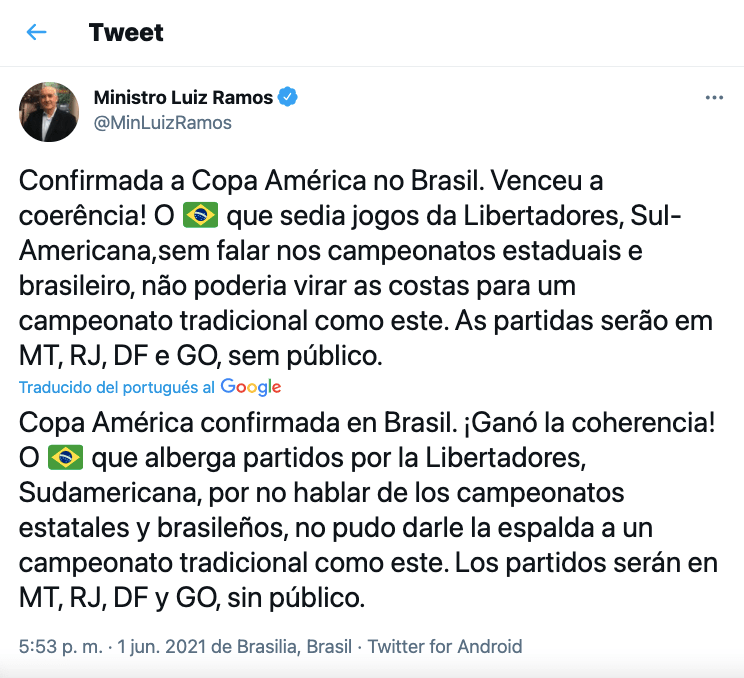Click the 5:53 p. m. timestamp
The height and width of the screenshot is (678, 744).
tap(60, 646)
